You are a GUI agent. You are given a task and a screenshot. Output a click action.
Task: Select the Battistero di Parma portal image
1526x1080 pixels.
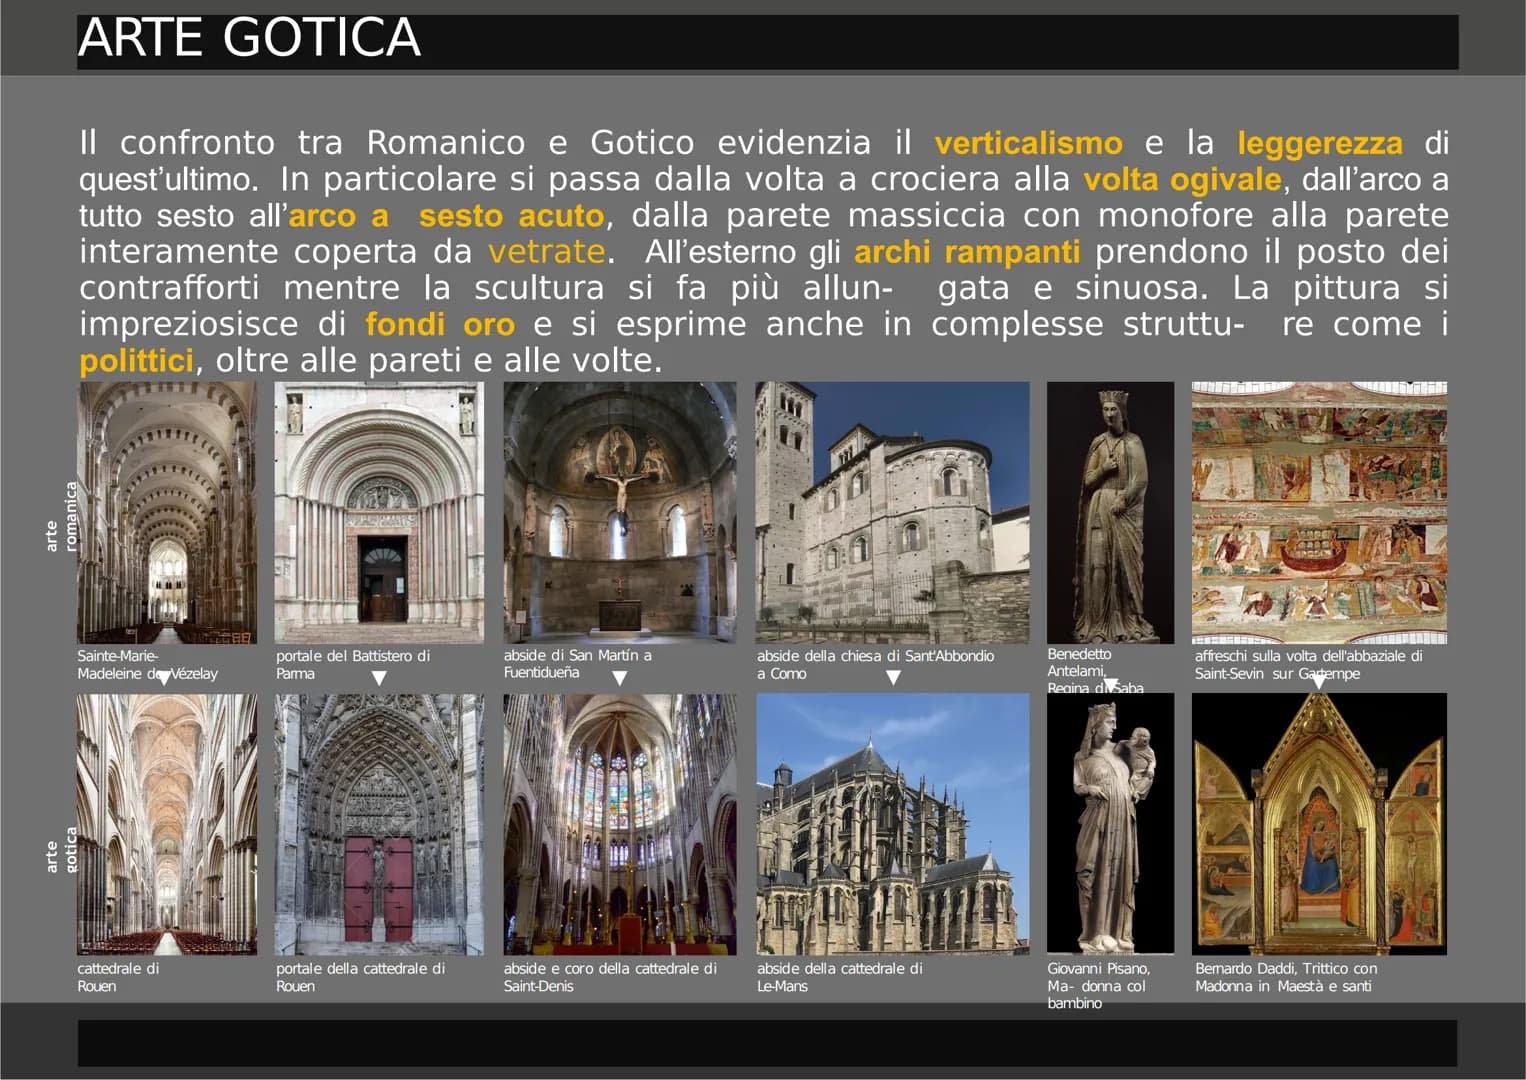coord(379,512)
